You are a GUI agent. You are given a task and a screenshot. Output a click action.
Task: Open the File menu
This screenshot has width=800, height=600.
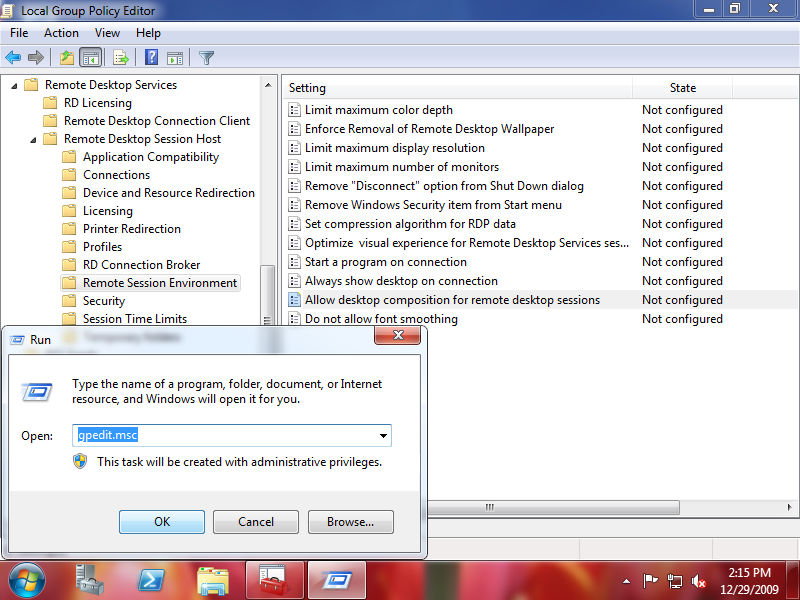(x=19, y=33)
